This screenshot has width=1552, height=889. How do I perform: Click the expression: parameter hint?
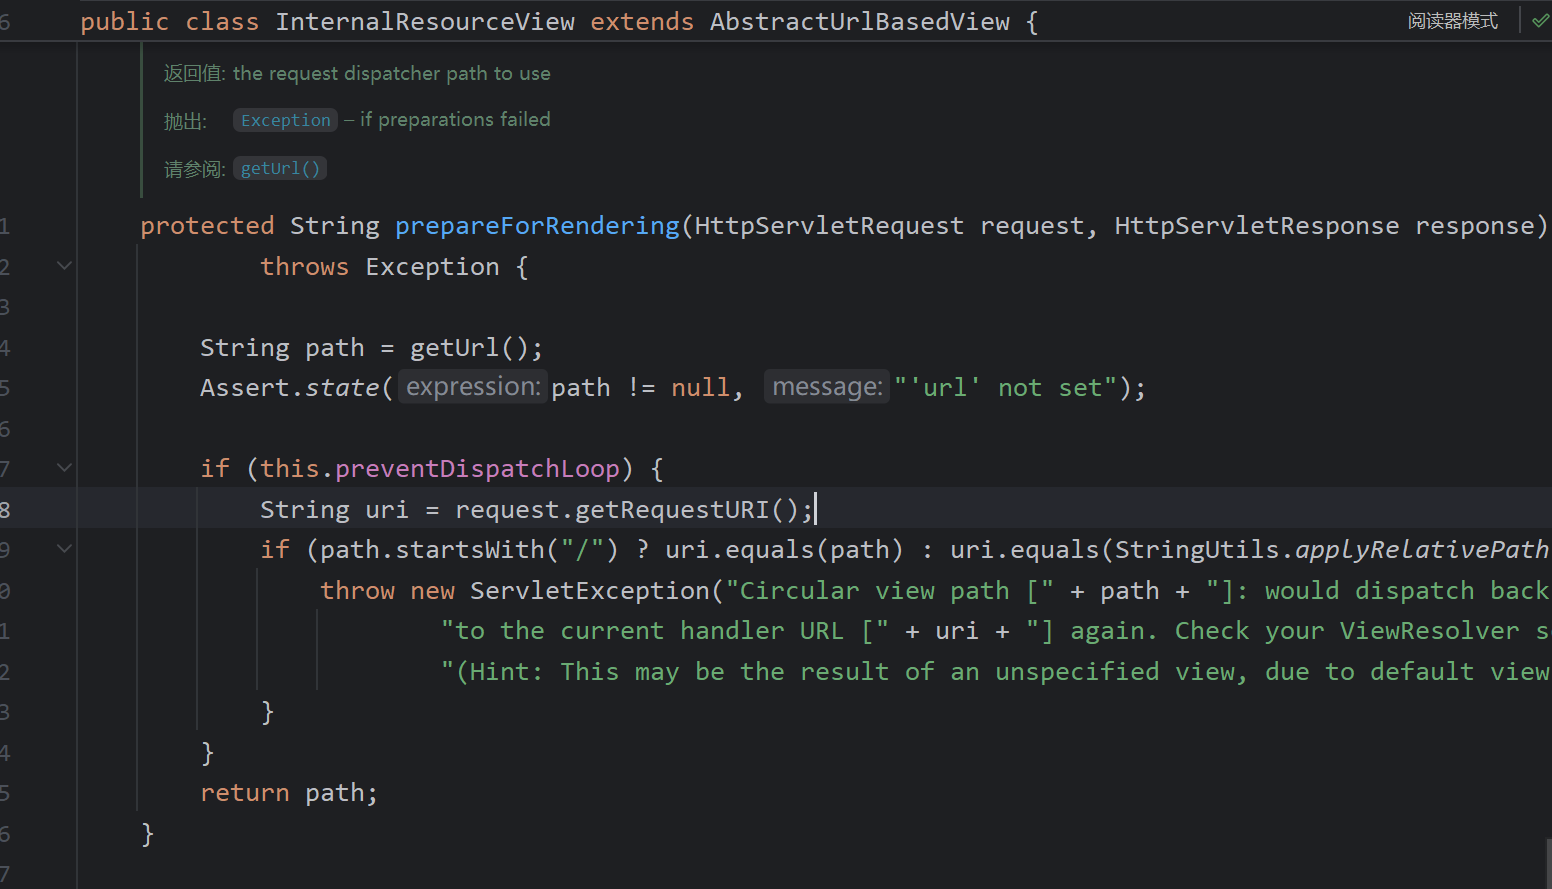point(473,387)
